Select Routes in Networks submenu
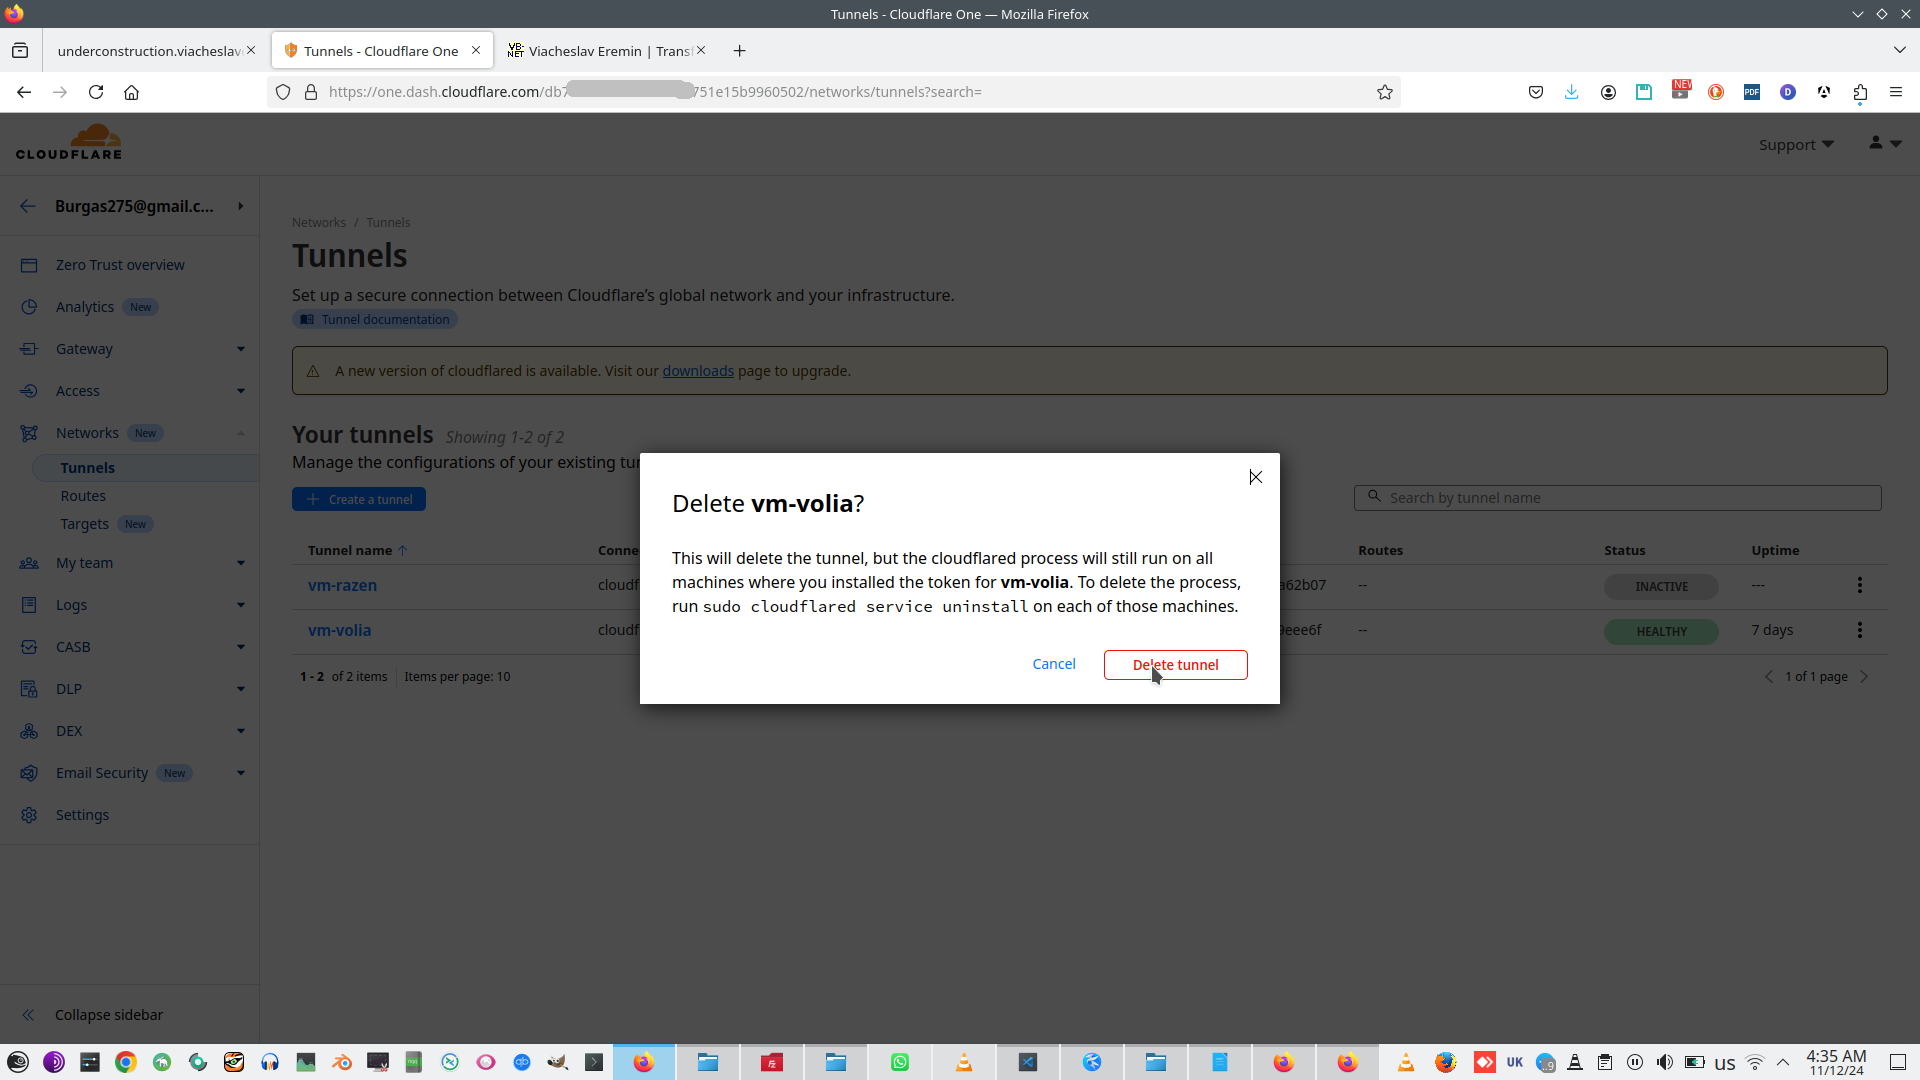Viewport: 1920px width, 1080px height. pyautogui.click(x=83, y=496)
